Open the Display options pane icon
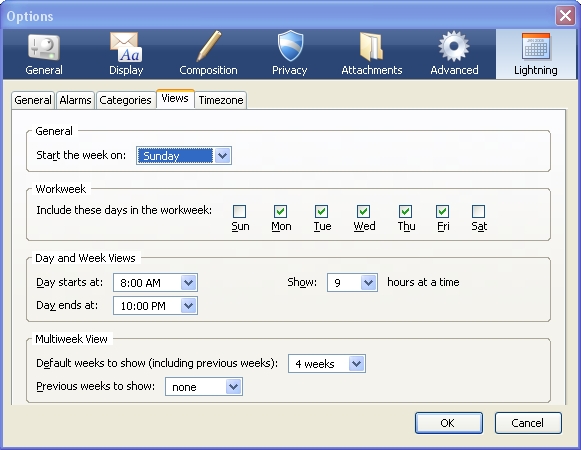This screenshot has width=581, height=450. (126, 47)
